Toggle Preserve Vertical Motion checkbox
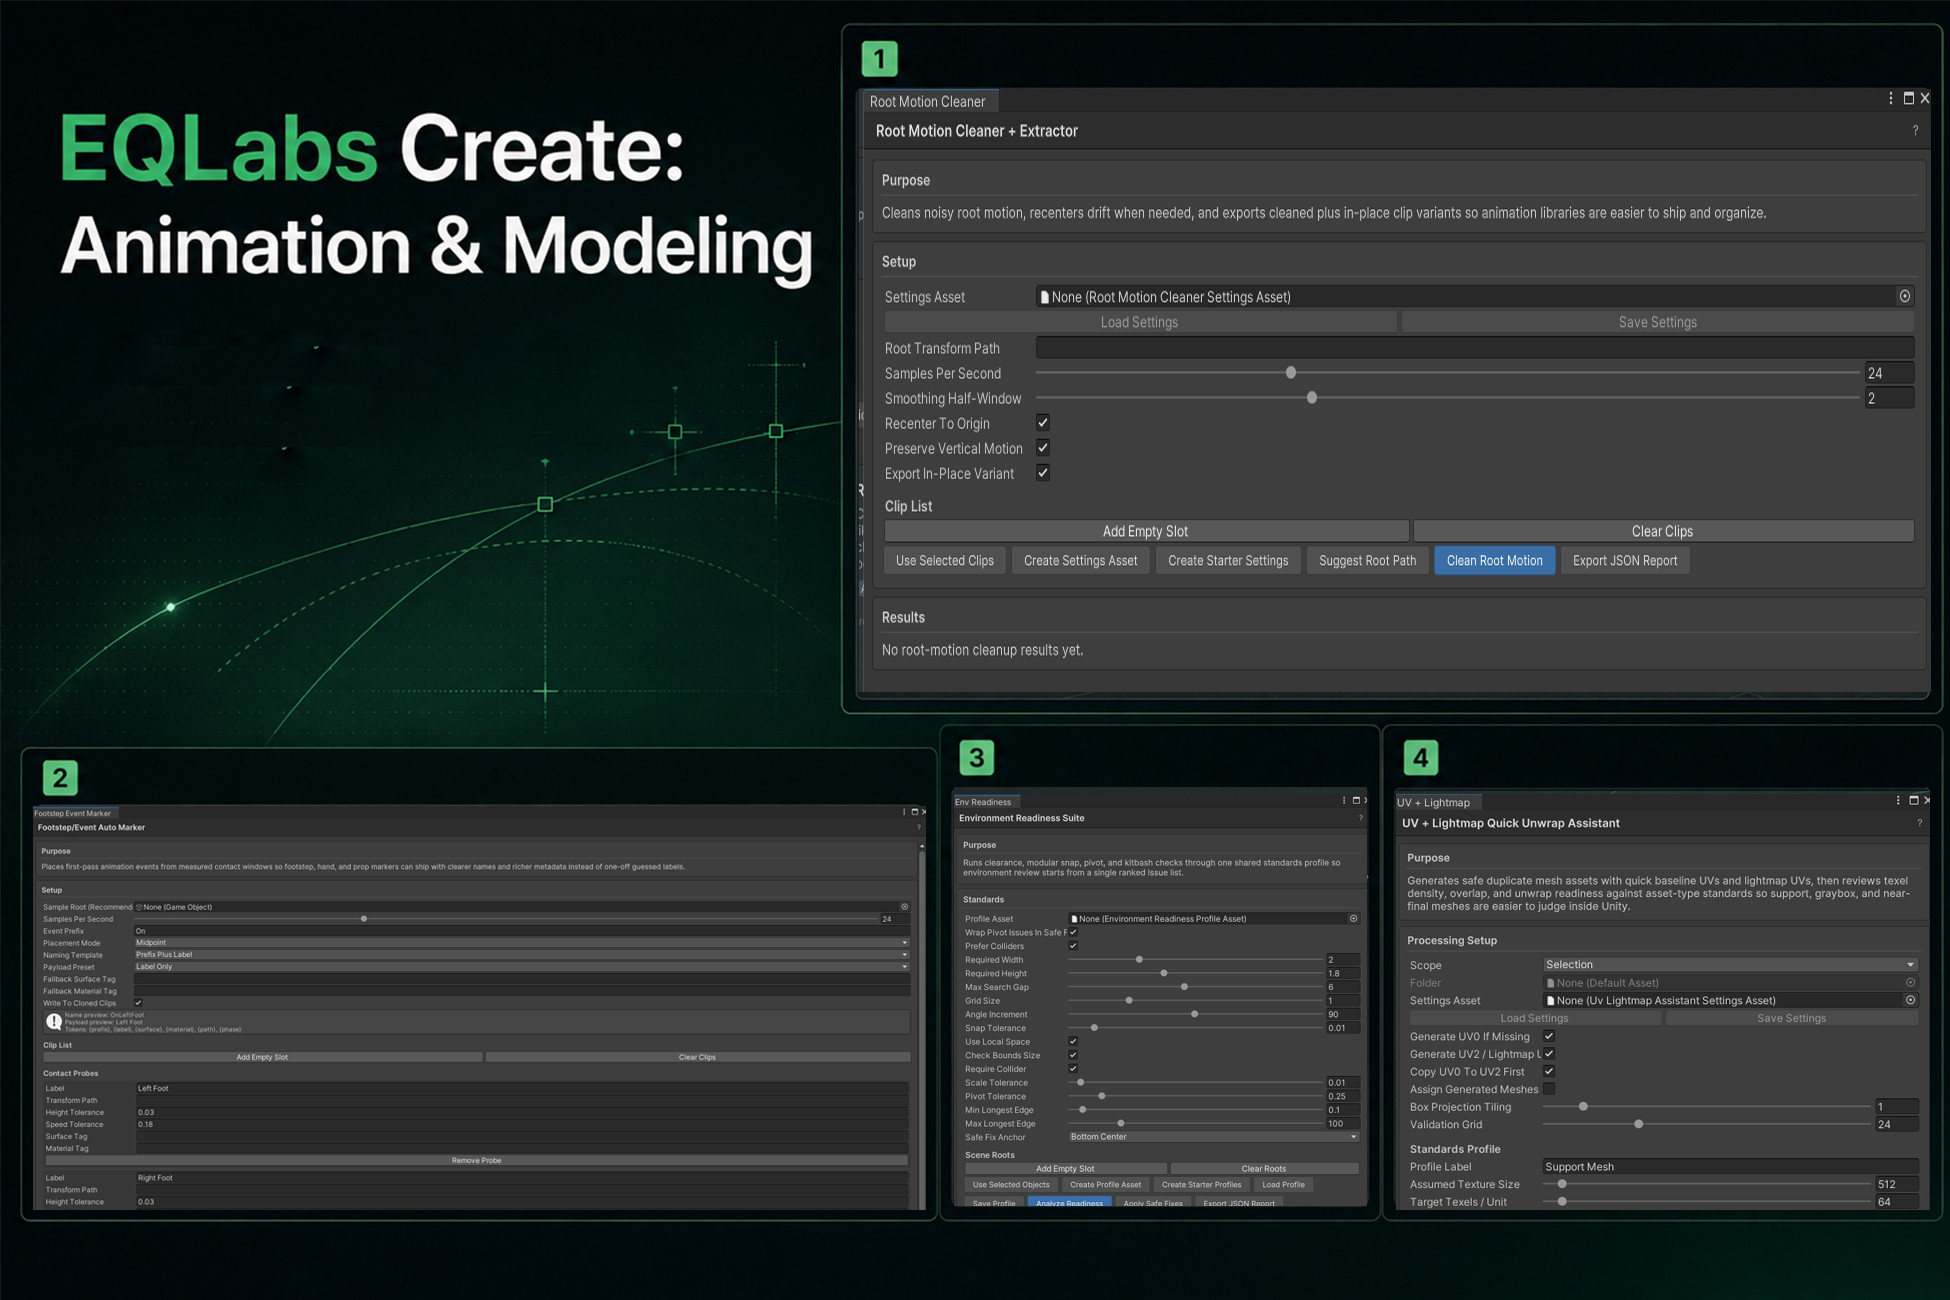The width and height of the screenshot is (1950, 1300). click(1043, 447)
